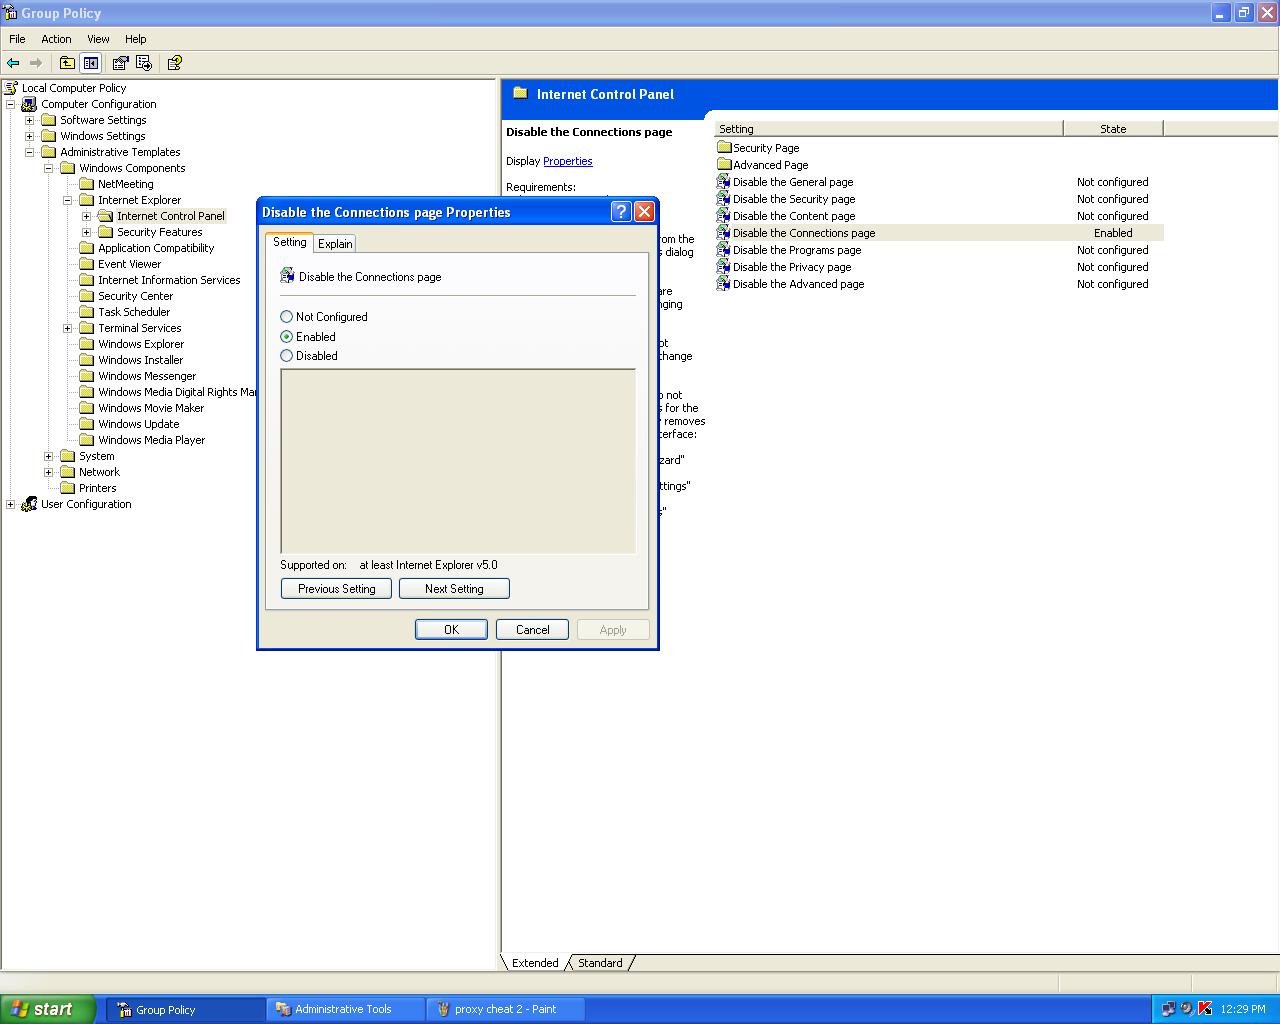Switch to Administrative Tools in taskbar
Viewport: 1280px width, 1024px height.
point(344,1009)
